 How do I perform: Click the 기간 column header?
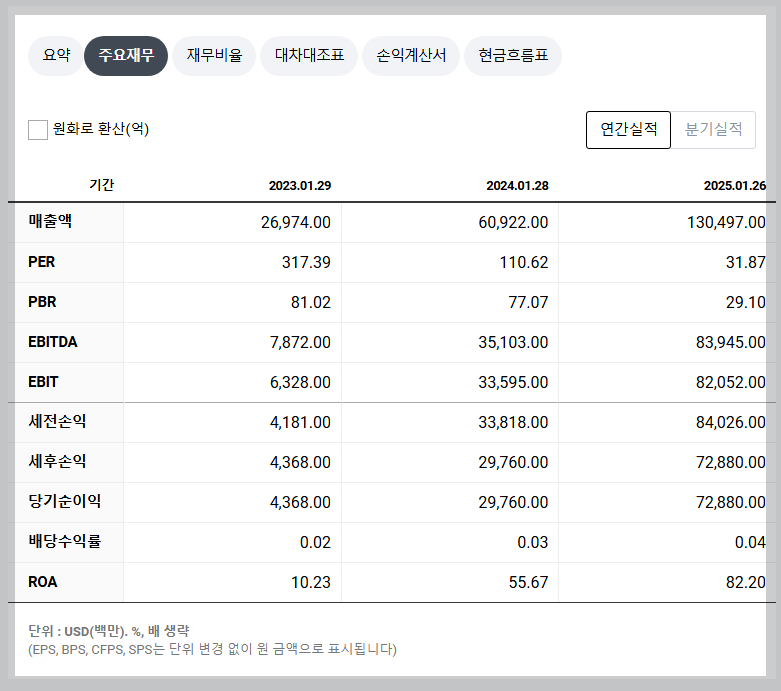pyautogui.click(x=102, y=185)
